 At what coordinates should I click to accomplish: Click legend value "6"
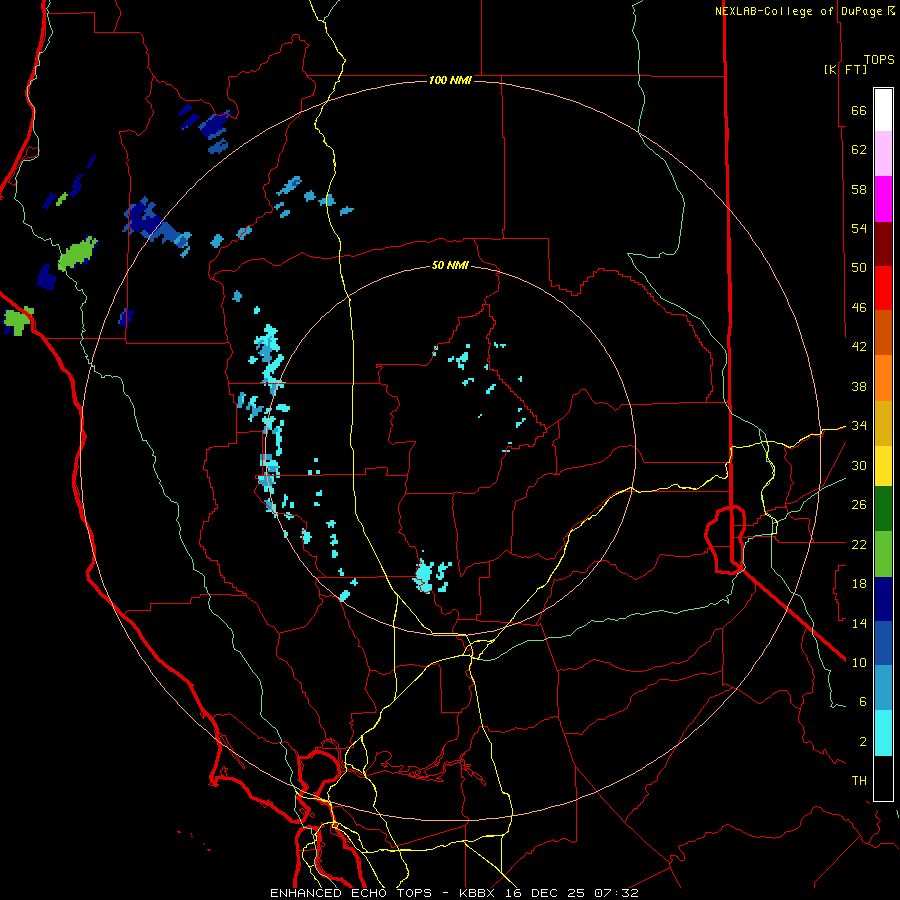pyautogui.click(x=863, y=701)
